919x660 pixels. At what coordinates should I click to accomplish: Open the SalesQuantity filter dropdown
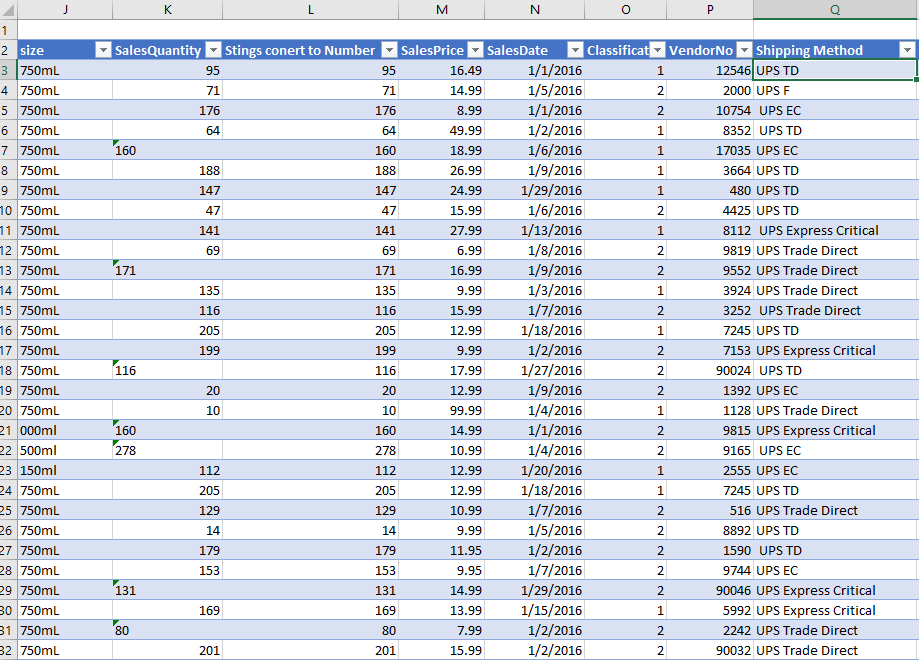(x=214, y=50)
